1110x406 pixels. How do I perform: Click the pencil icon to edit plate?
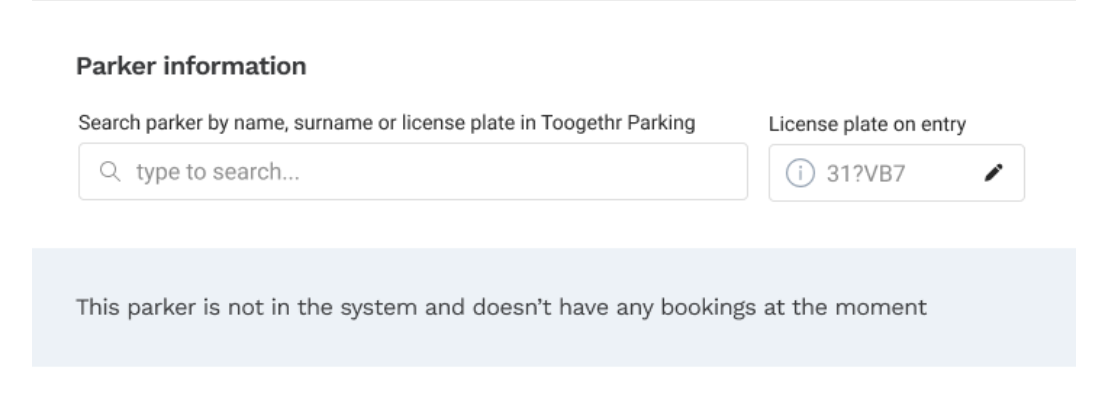[x=992, y=173]
